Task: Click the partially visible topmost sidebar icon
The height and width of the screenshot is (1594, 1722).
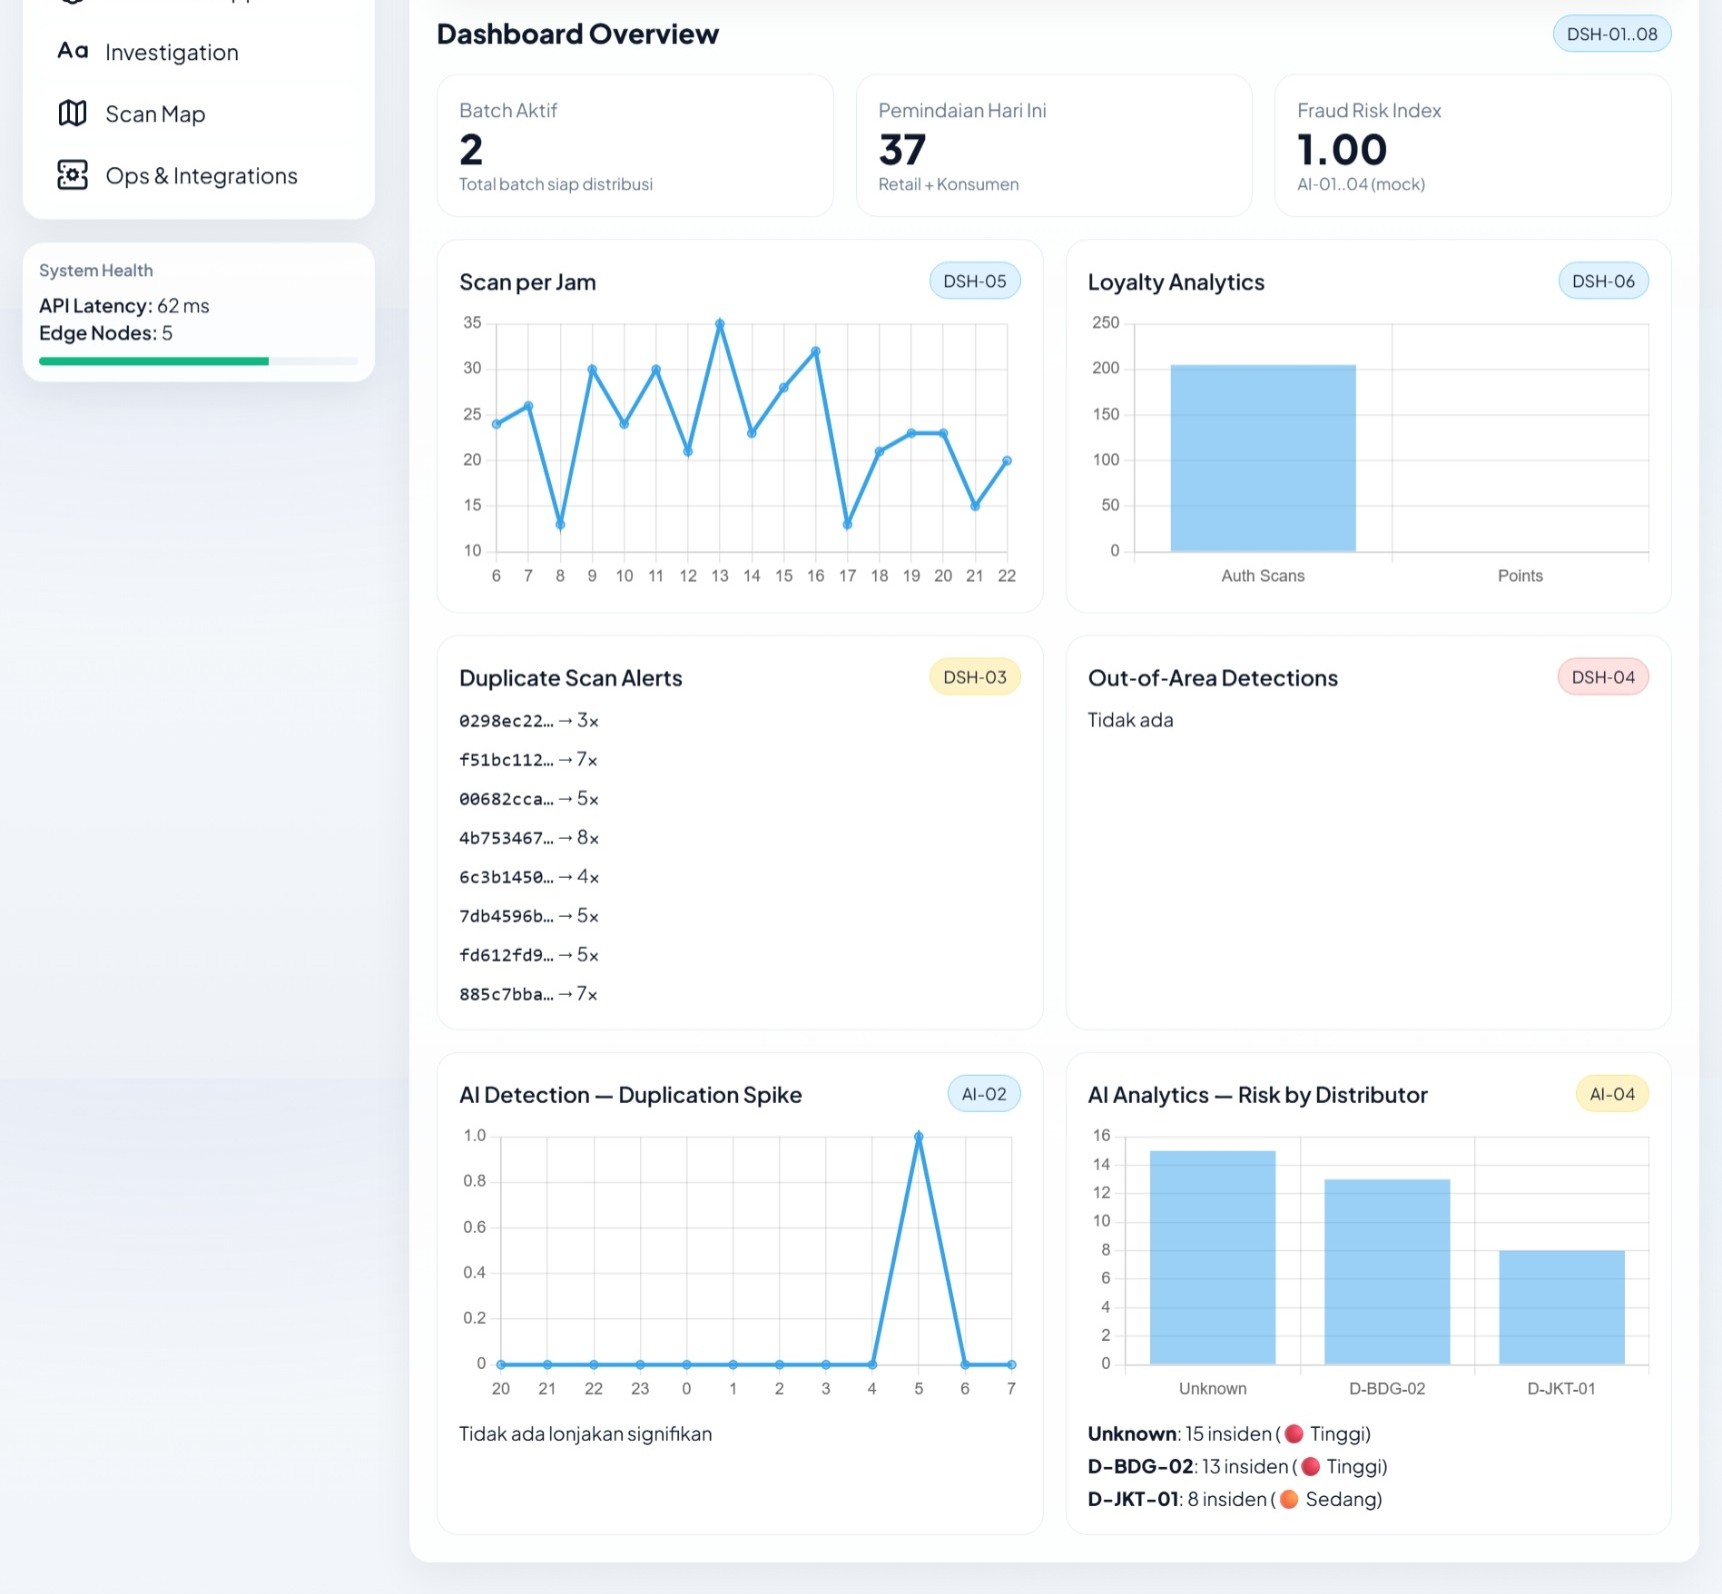Action: 71,2
